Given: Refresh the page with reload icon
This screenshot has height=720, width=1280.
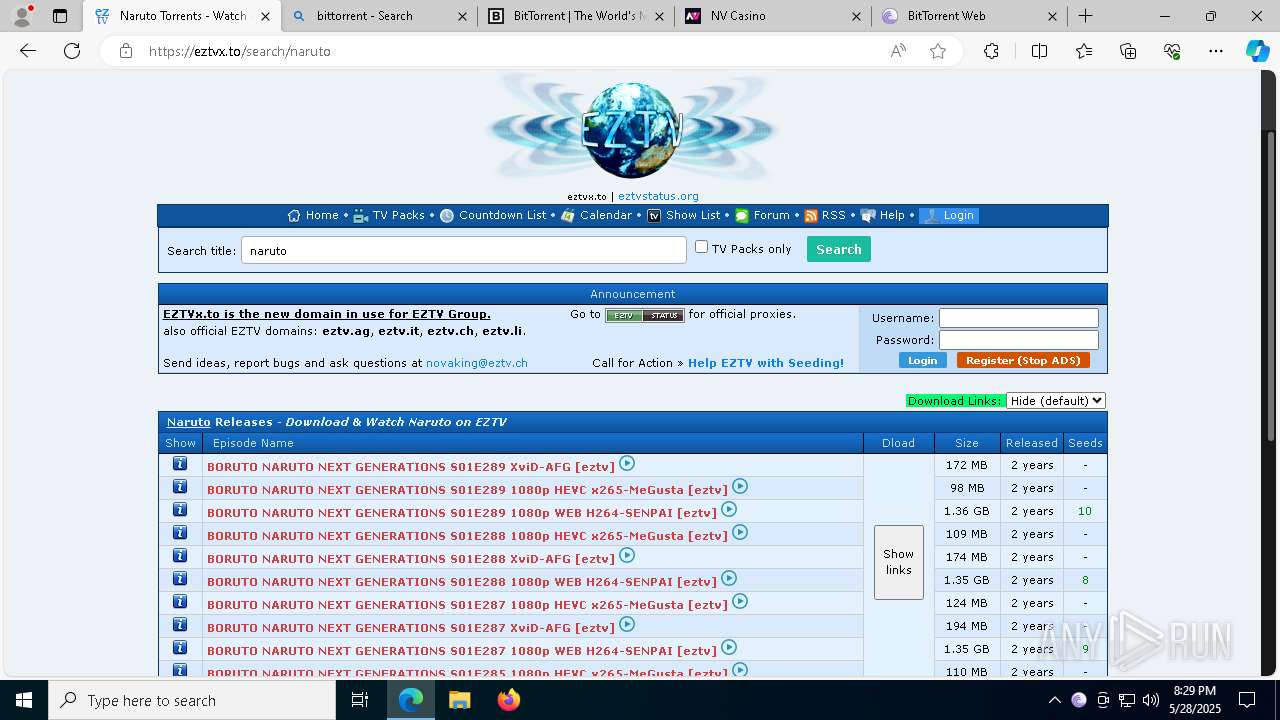Looking at the screenshot, I should pyautogui.click(x=72, y=51).
